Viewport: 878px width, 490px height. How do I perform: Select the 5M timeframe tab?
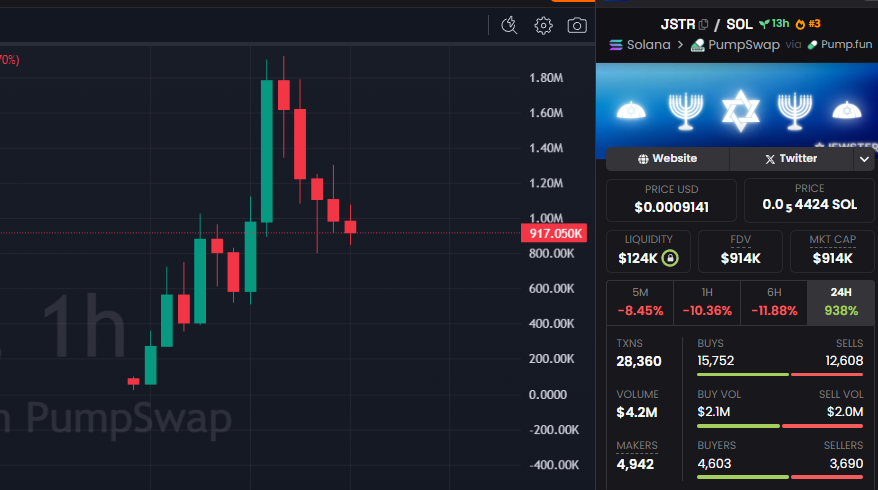pos(640,302)
